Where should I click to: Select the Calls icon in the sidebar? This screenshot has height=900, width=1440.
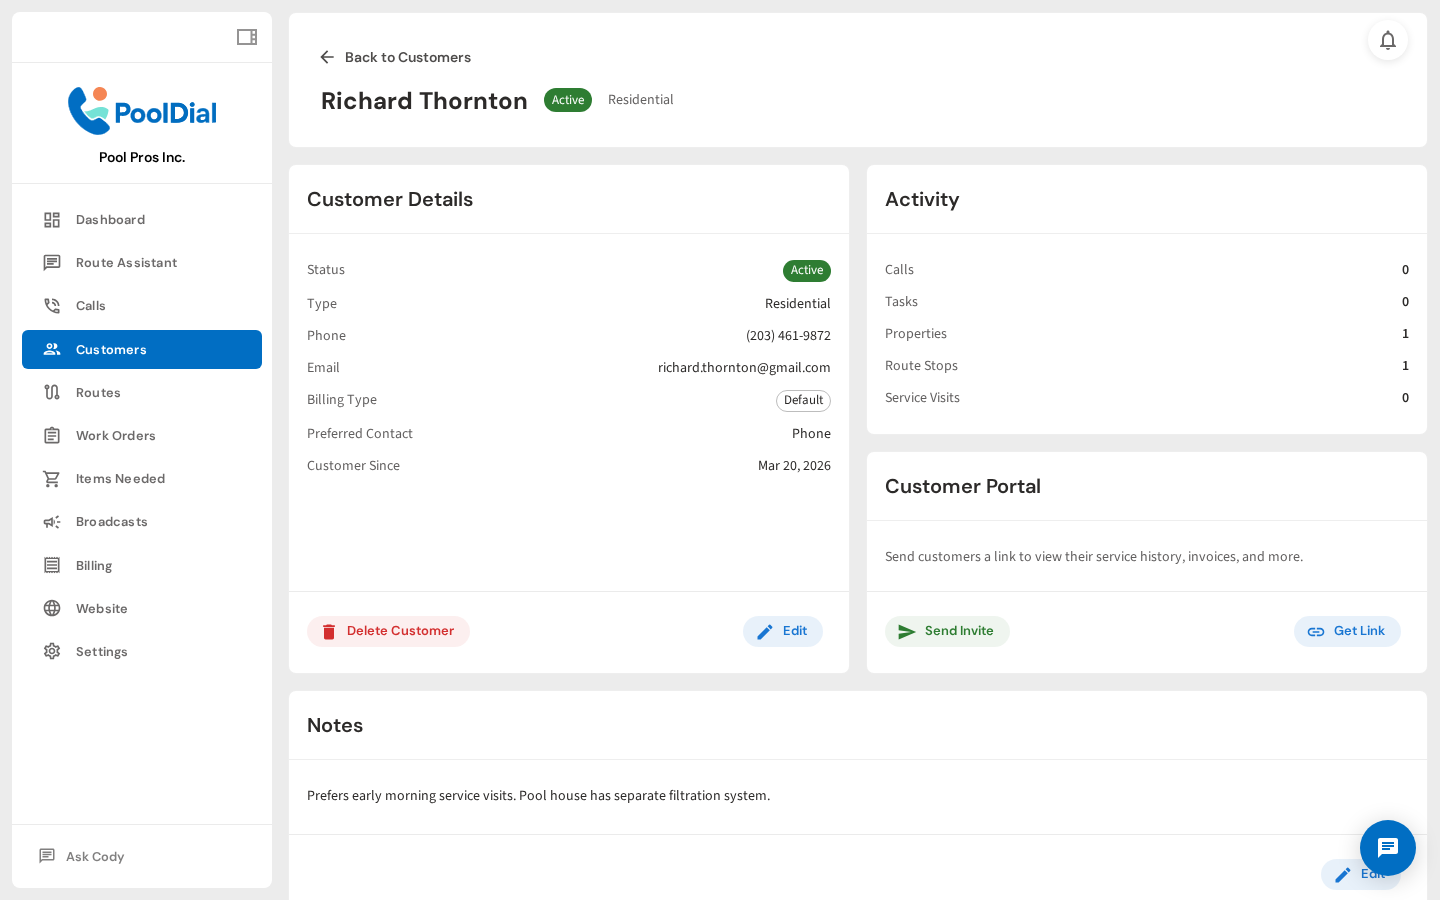click(52, 305)
